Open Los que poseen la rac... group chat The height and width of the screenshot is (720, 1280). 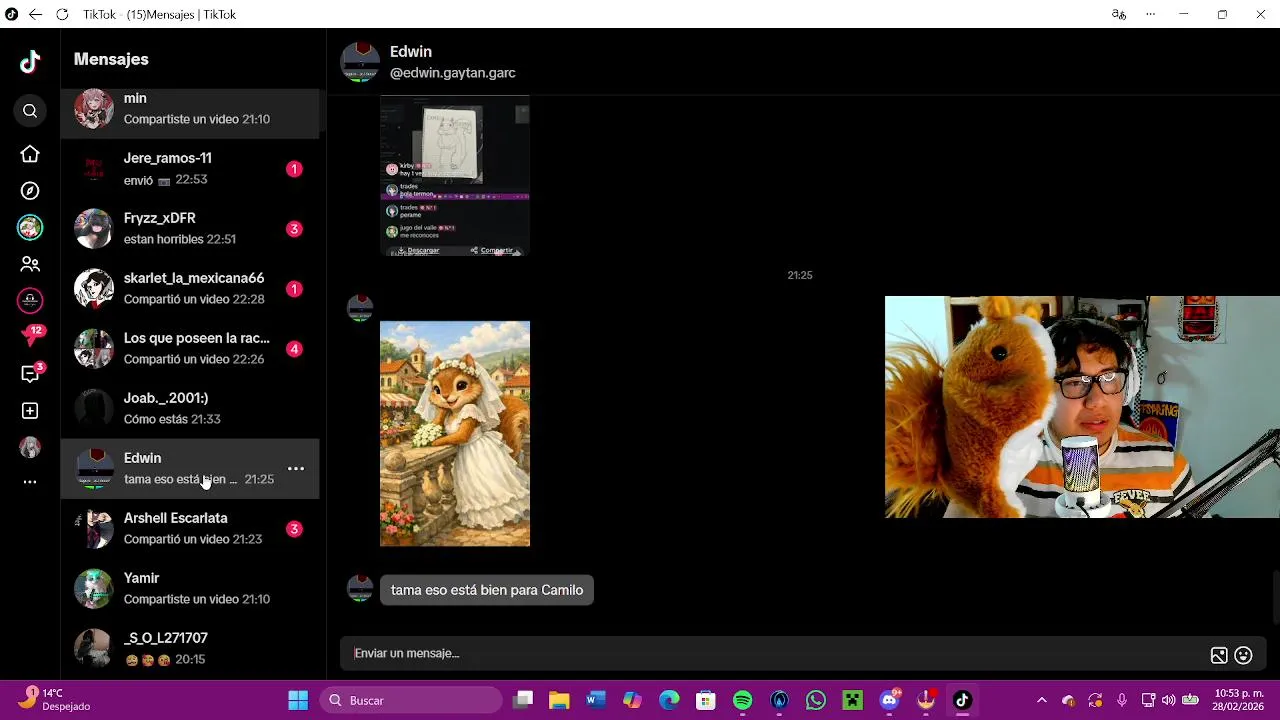pos(190,348)
